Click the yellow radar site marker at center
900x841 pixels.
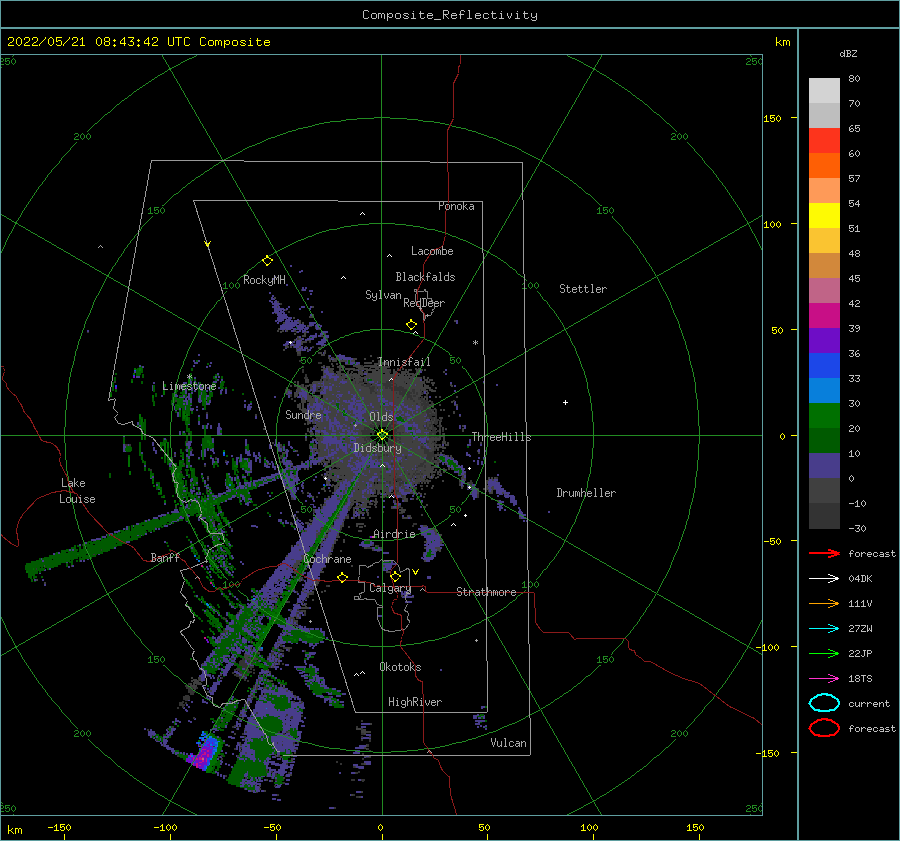click(x=382, y=435)
